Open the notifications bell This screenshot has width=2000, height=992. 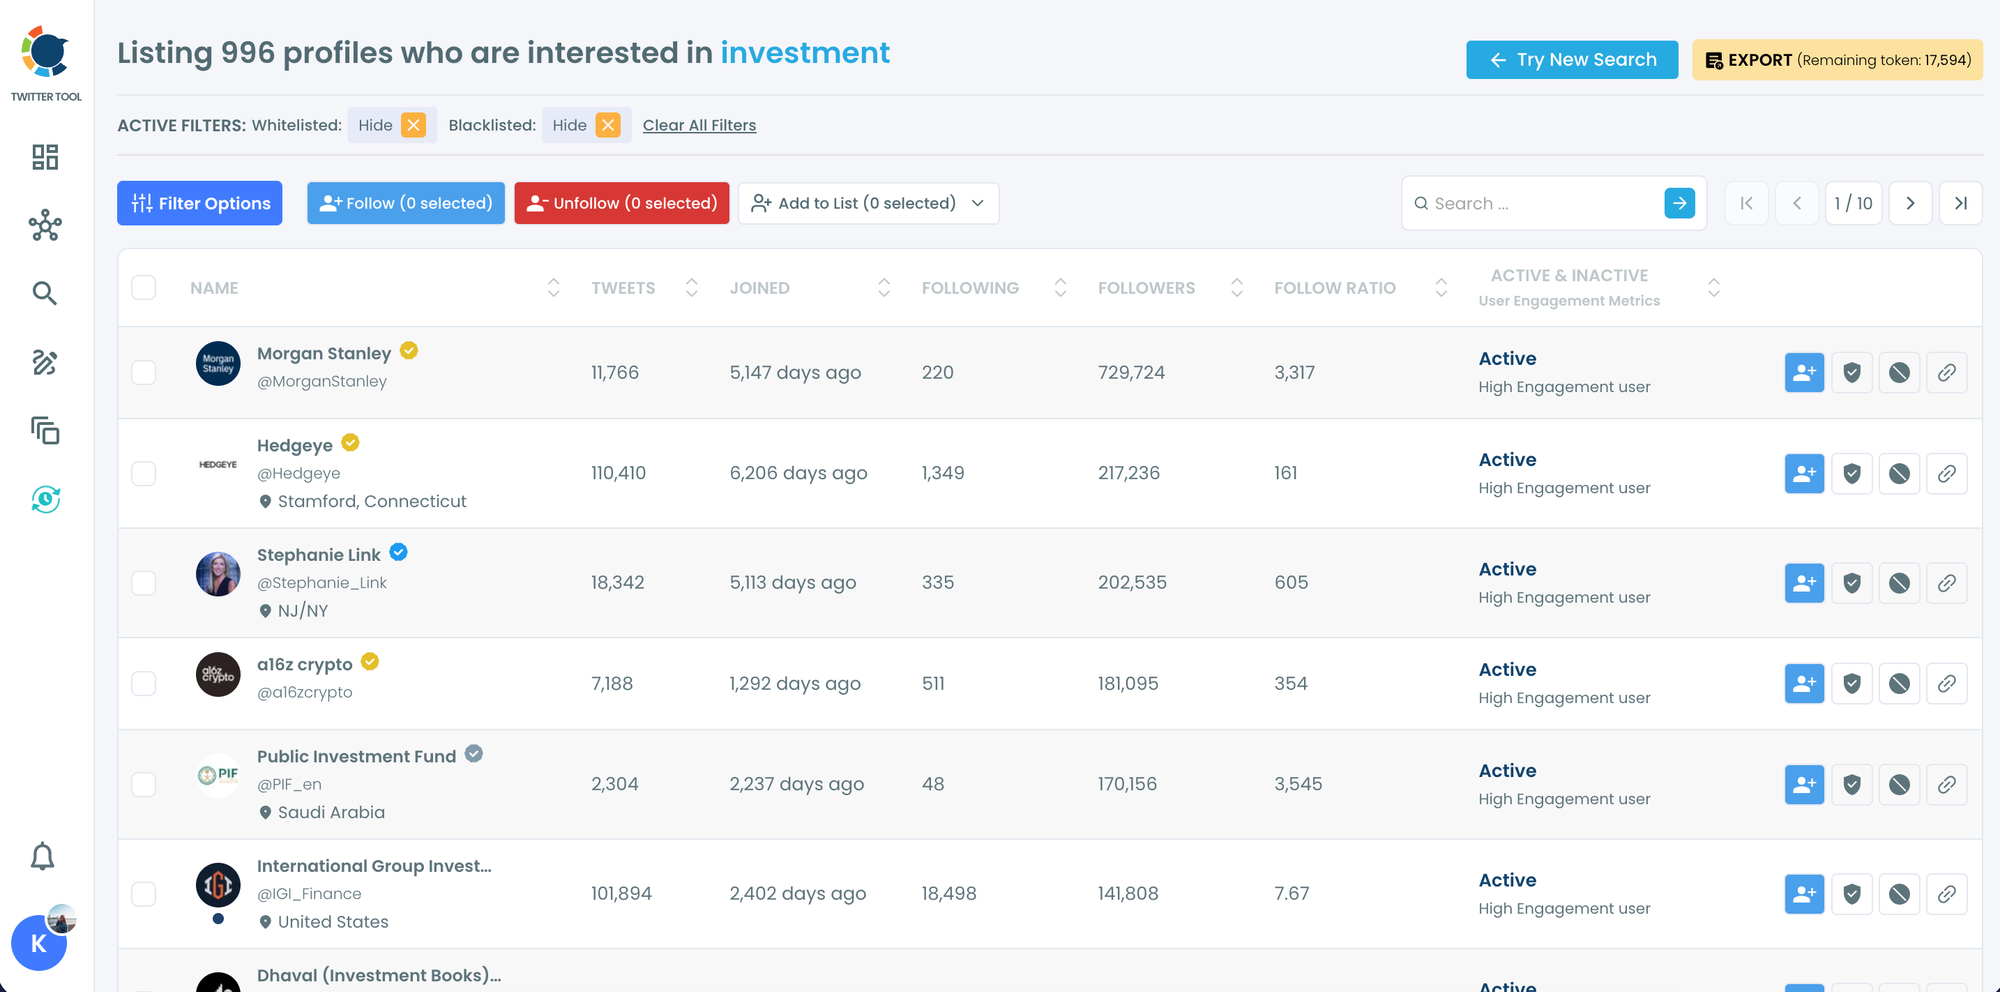[43, 857]
